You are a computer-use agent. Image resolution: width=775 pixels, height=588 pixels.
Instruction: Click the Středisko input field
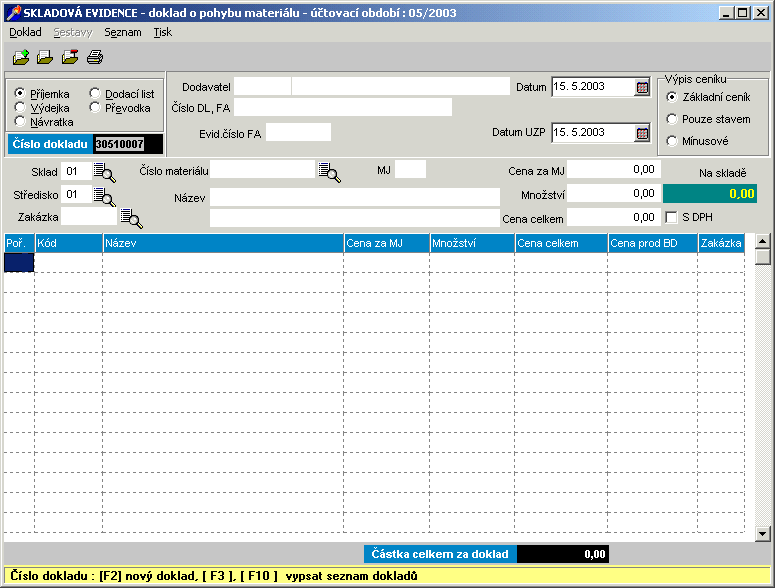tap(76, 195)
